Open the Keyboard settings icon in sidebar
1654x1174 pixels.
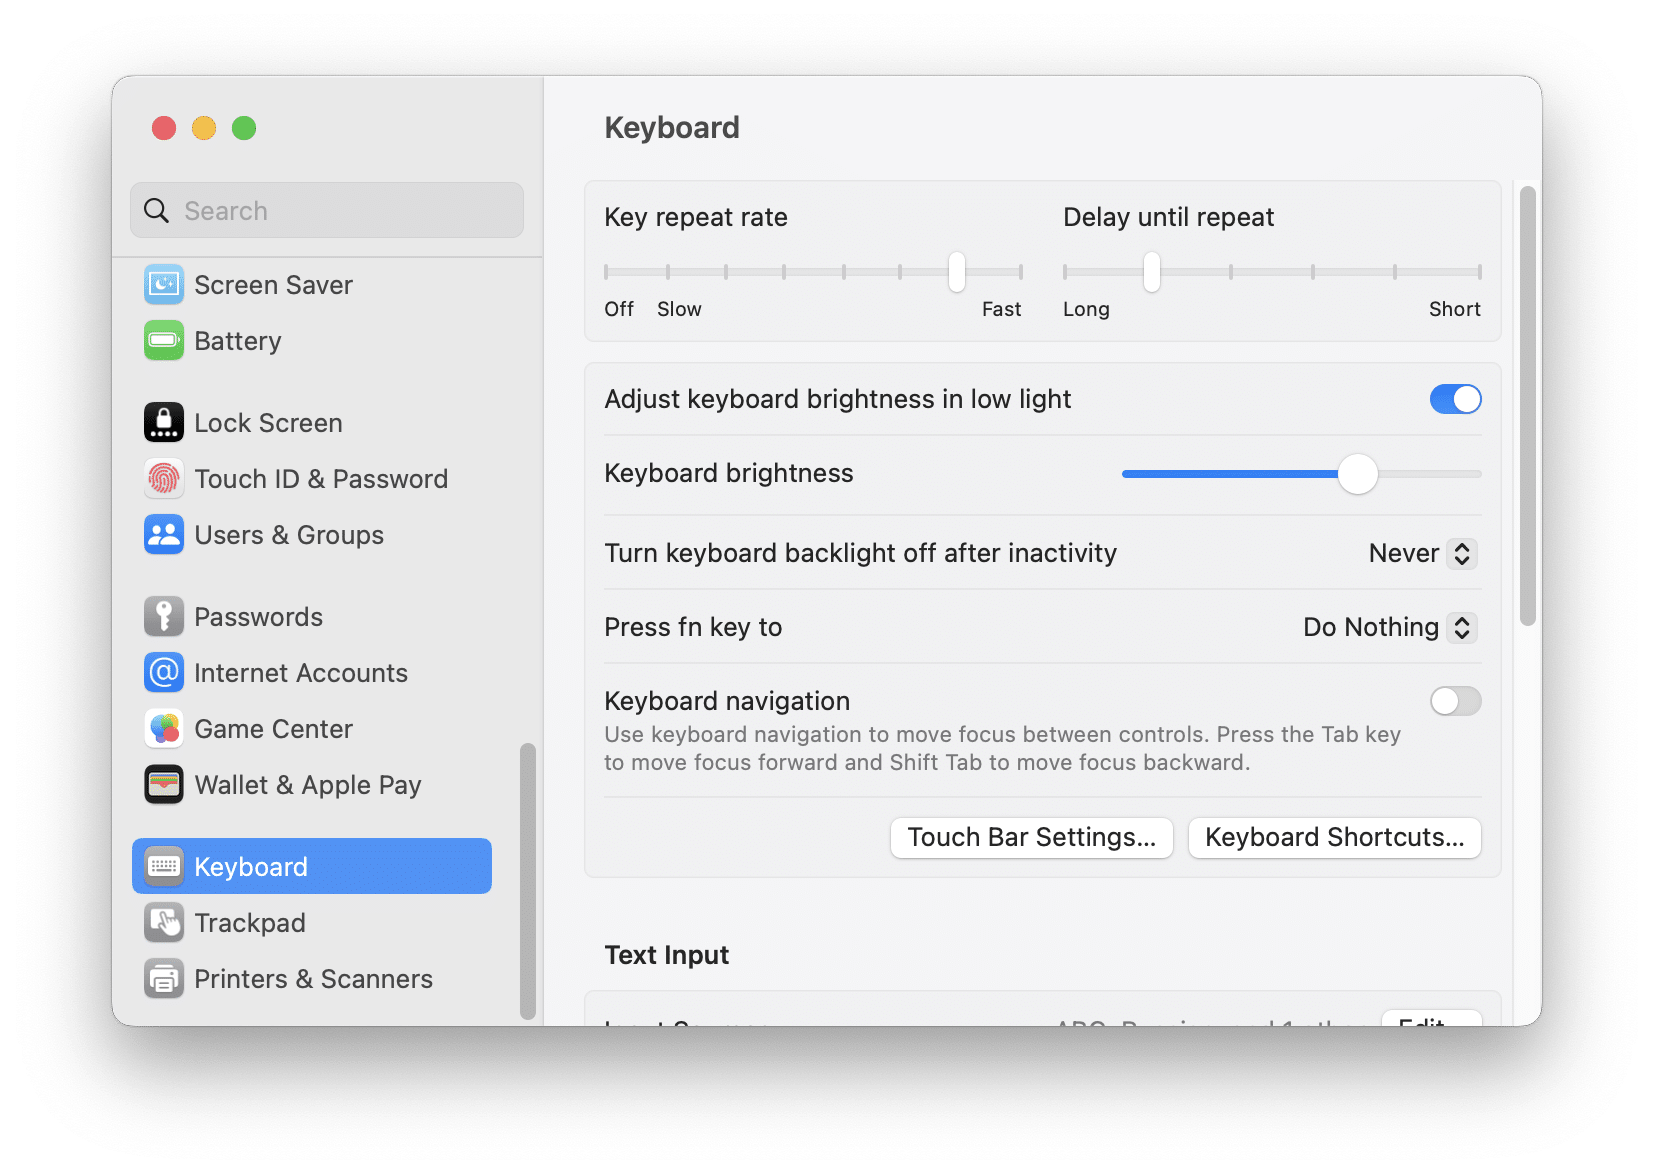tap(163, 866)
